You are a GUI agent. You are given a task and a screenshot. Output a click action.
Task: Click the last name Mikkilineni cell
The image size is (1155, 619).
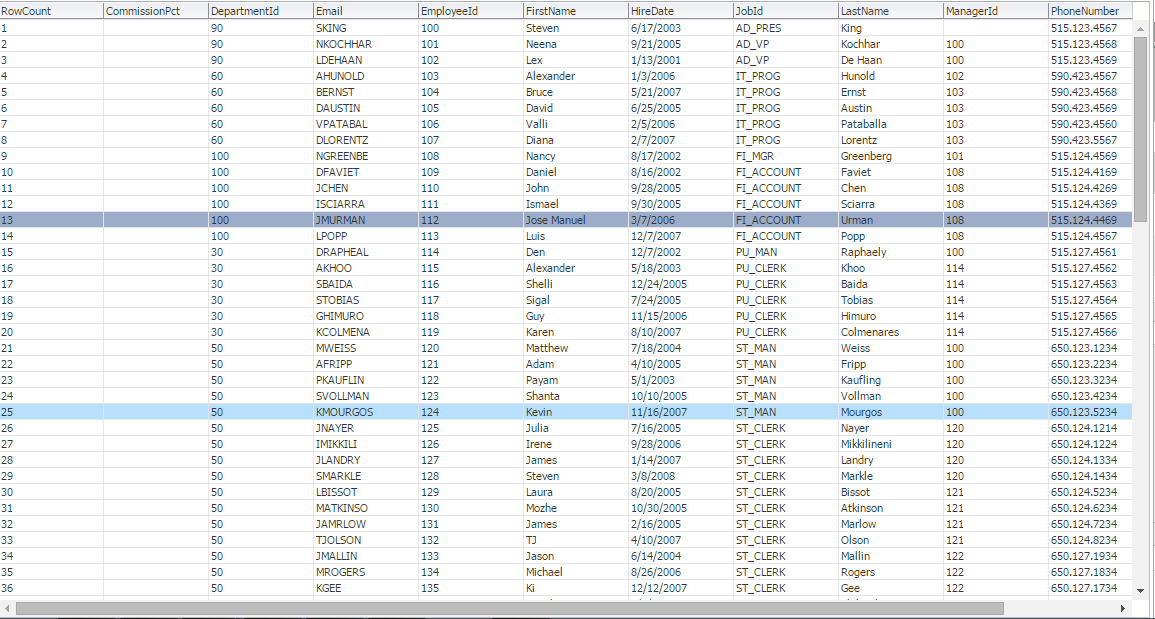pos(891,444)
